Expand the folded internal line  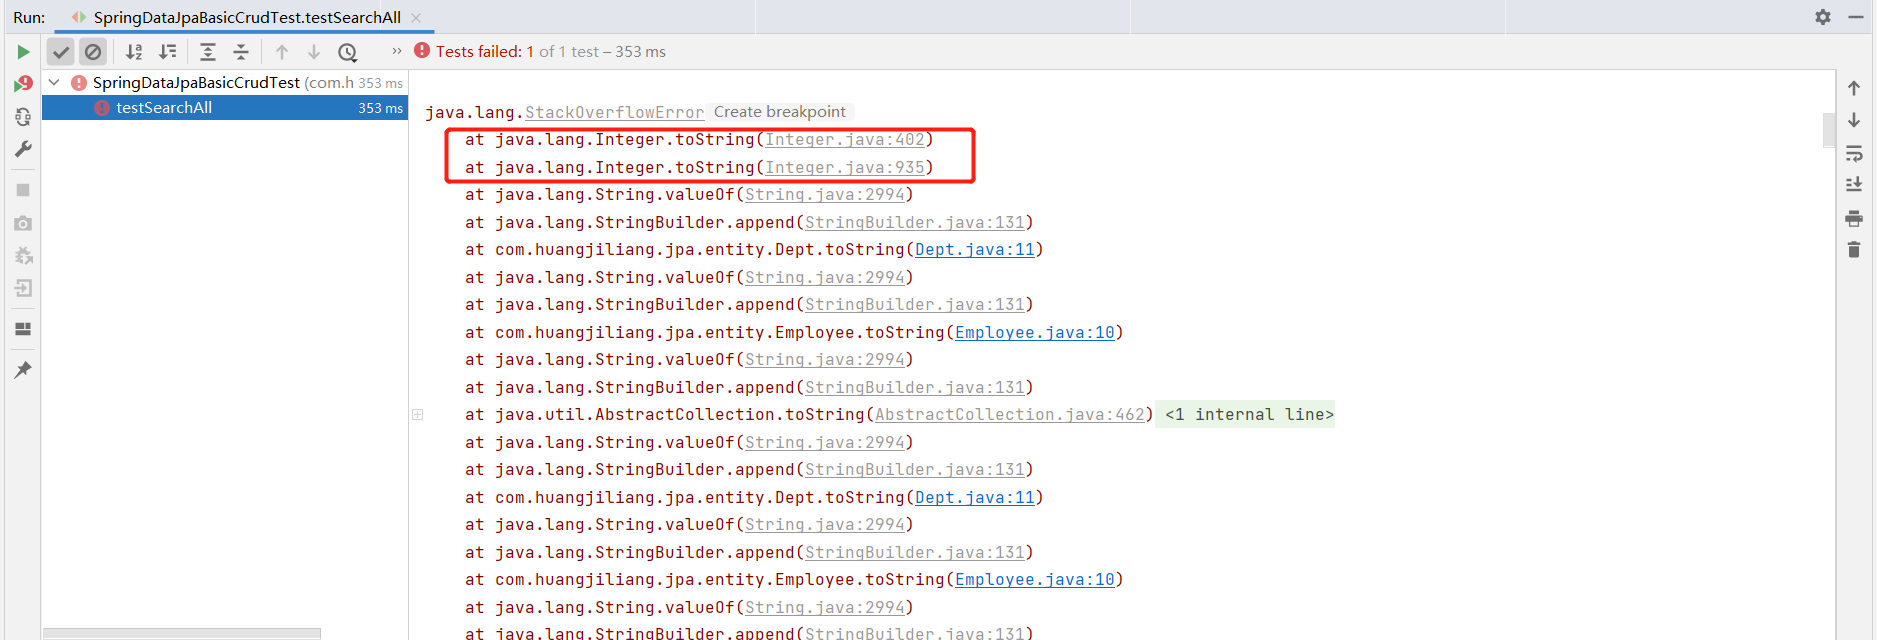[x=1245, y=414]
